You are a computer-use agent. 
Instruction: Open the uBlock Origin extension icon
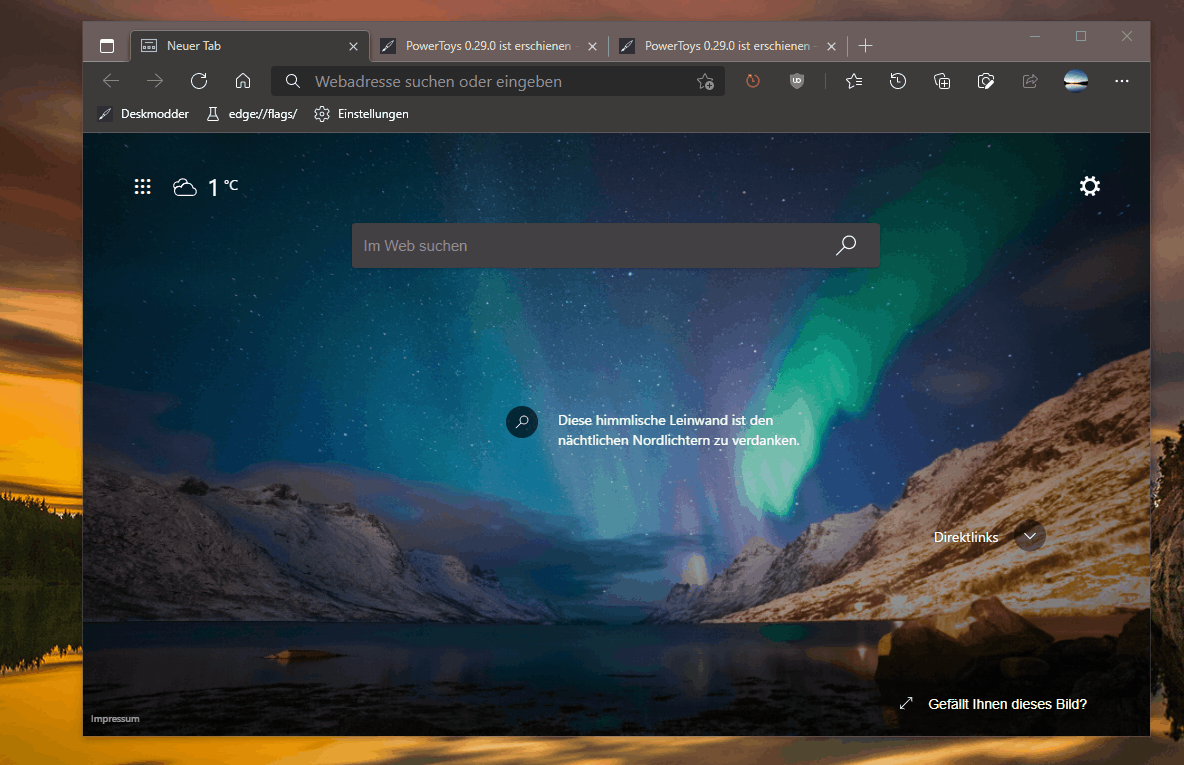tap(797, 81)
